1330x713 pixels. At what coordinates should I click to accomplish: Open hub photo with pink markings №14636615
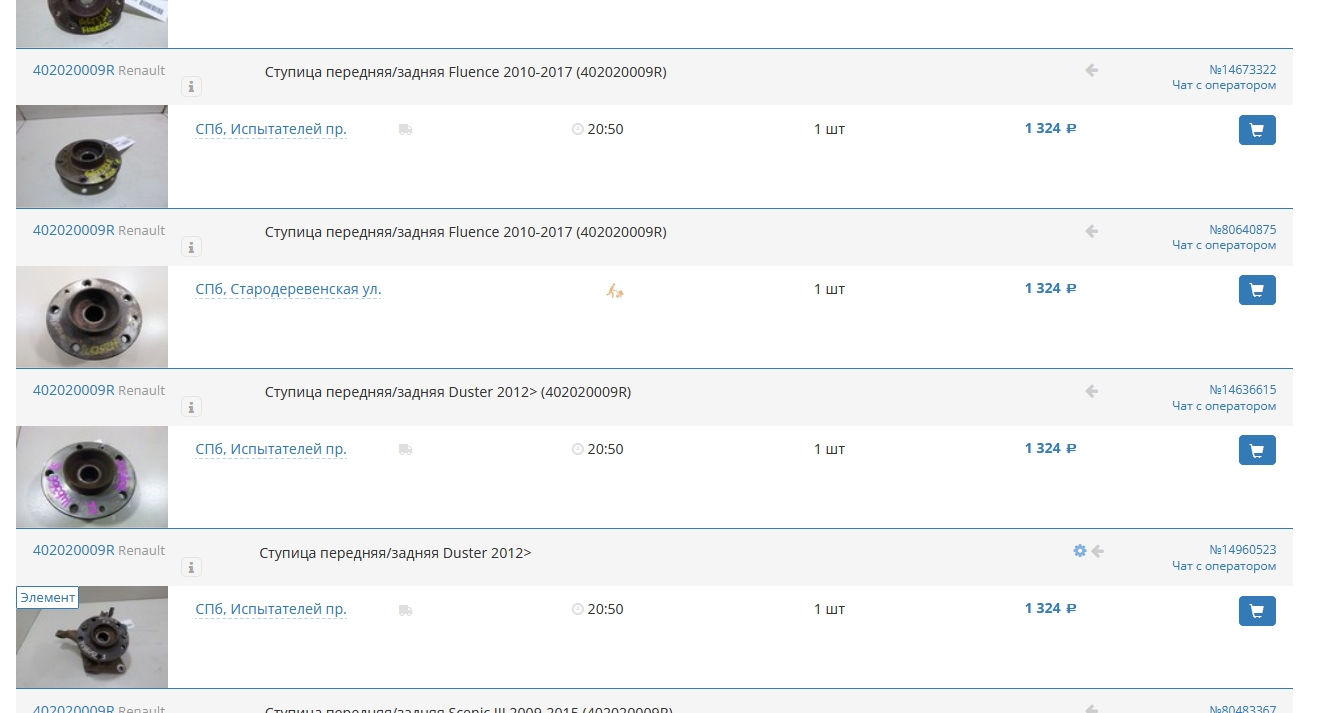point(92,476)
